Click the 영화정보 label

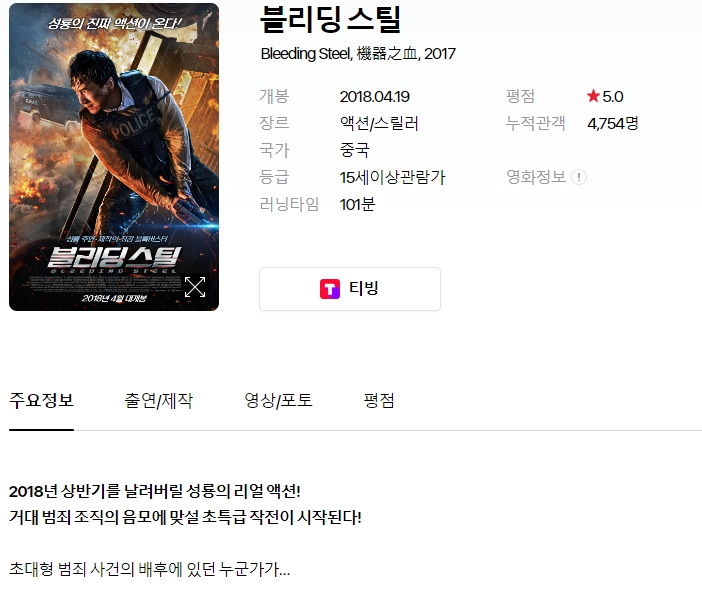pyautogui.click(x=536, y=177)
